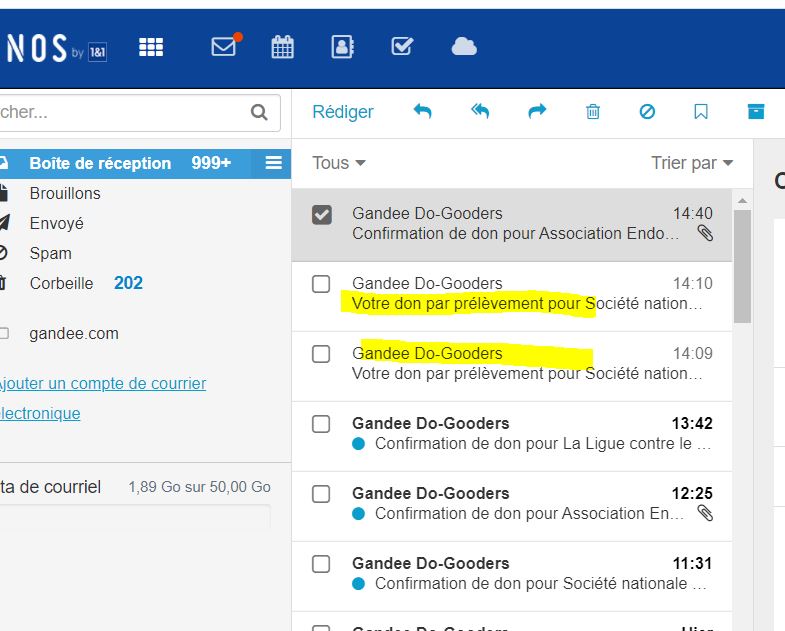Click the message list scrollbar thumb
Screen dimensions: 785x631
tap(742, 266)
